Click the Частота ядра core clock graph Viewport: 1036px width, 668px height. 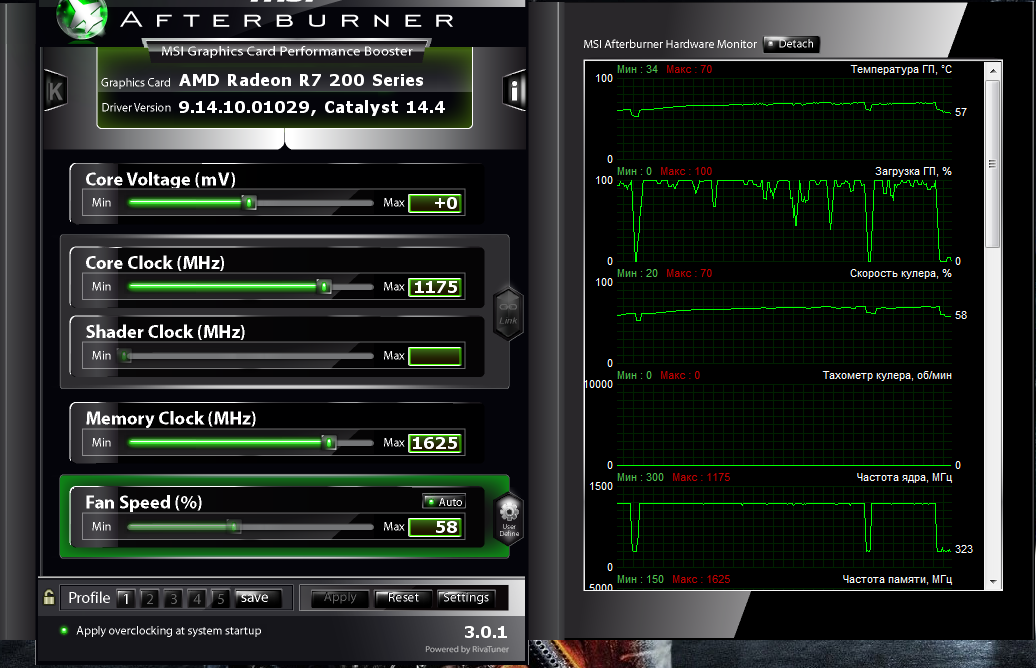tap(784, 527)
